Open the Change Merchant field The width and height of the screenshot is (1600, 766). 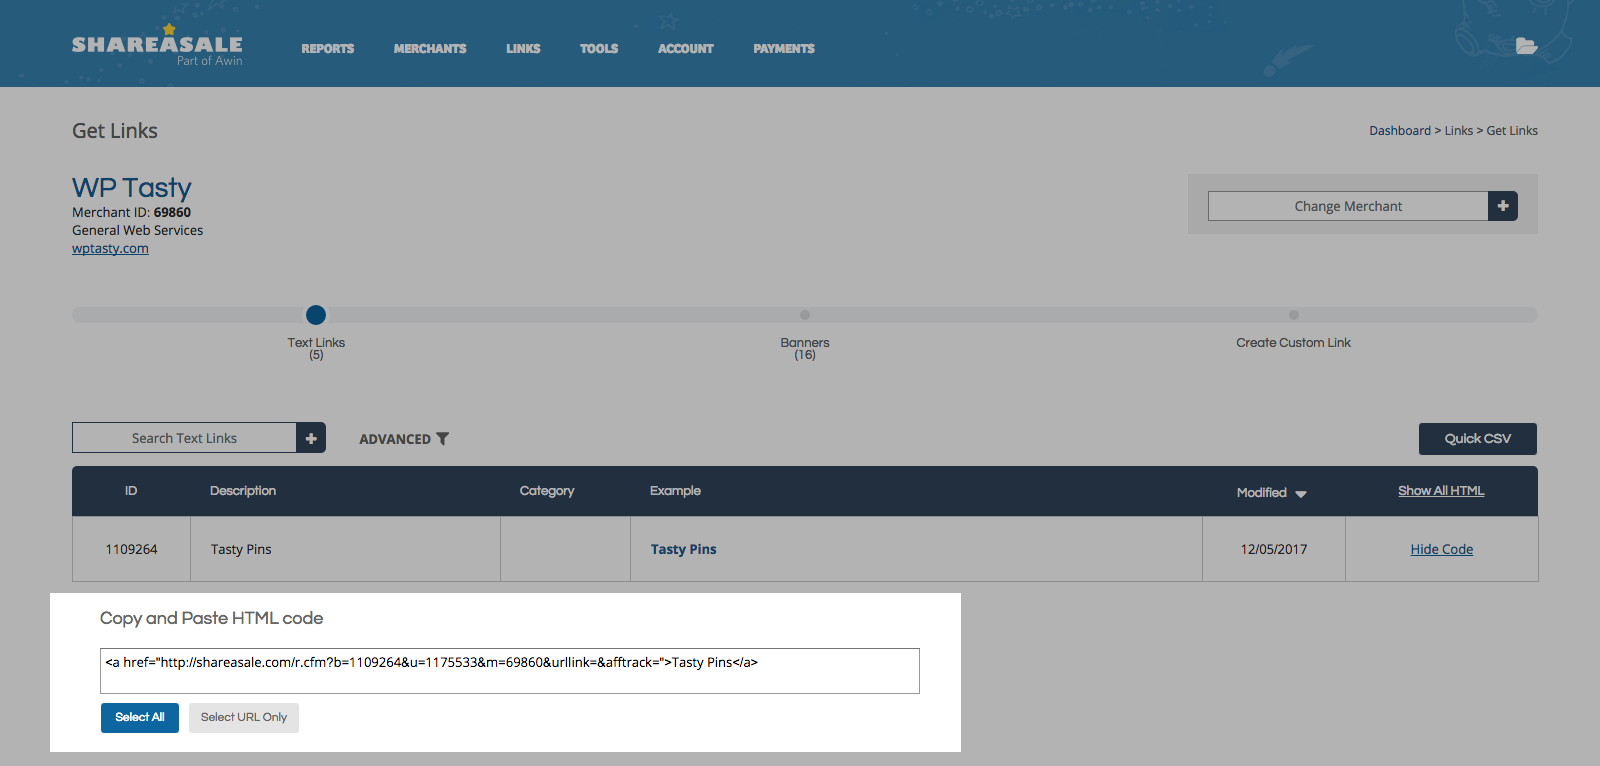click(1348, 206)
